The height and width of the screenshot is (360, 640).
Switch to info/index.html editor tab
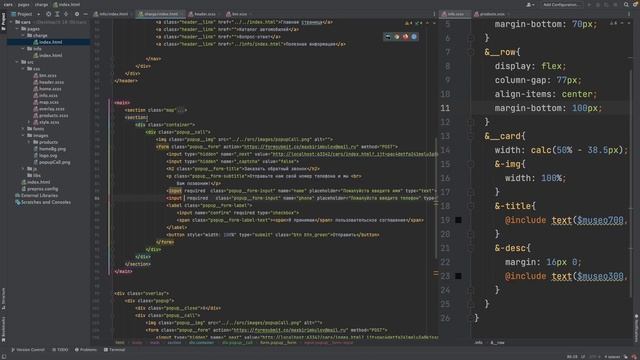pos(111,14)
